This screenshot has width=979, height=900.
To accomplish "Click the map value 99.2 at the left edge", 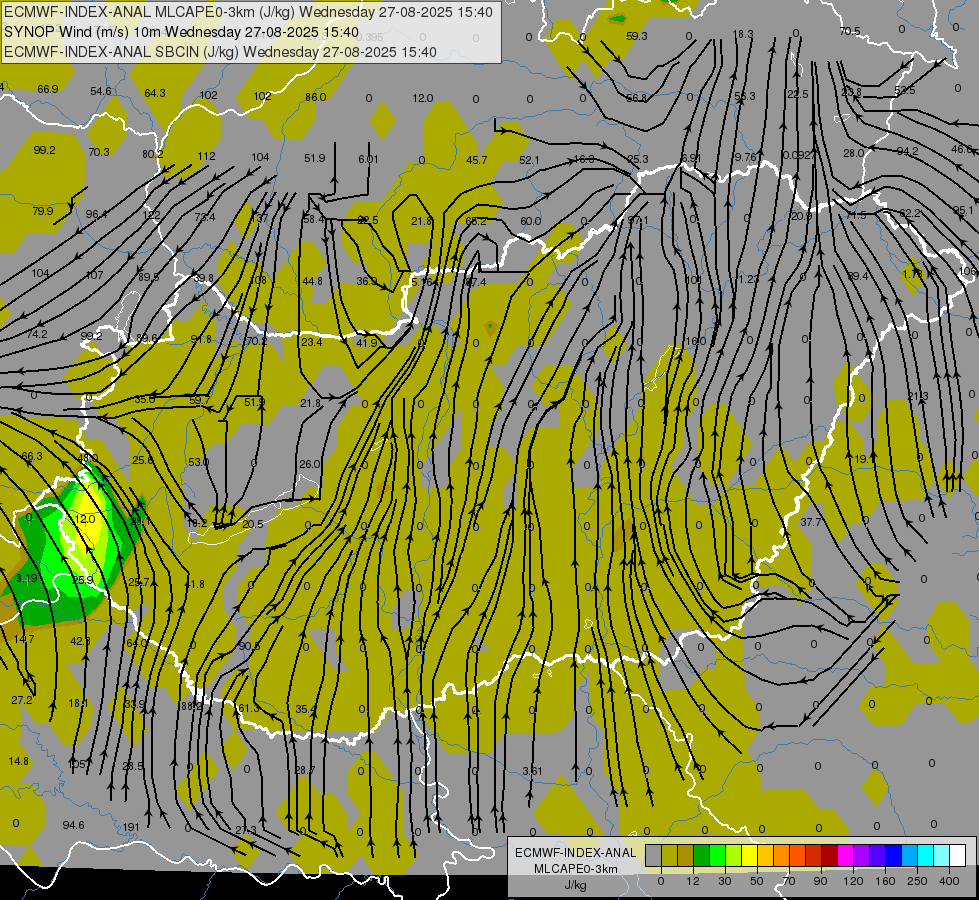I will tap(44, 150).
